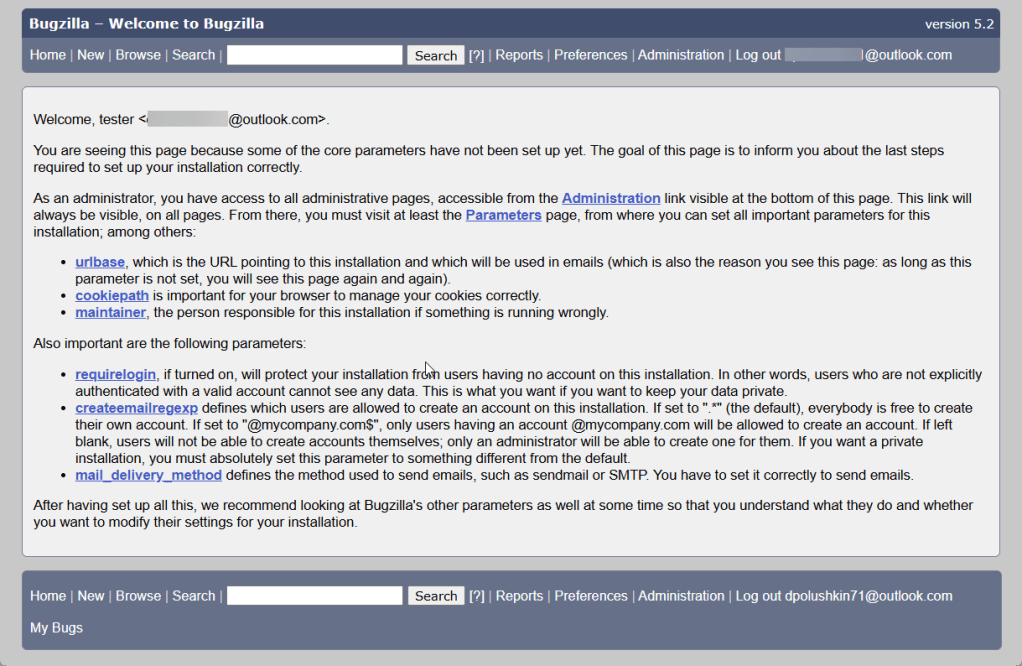Image resolution: width=1022 pixels, height=666 pixels.
Task: Open Browse in the top navigation bar
Action: click(x=138, y=55)
